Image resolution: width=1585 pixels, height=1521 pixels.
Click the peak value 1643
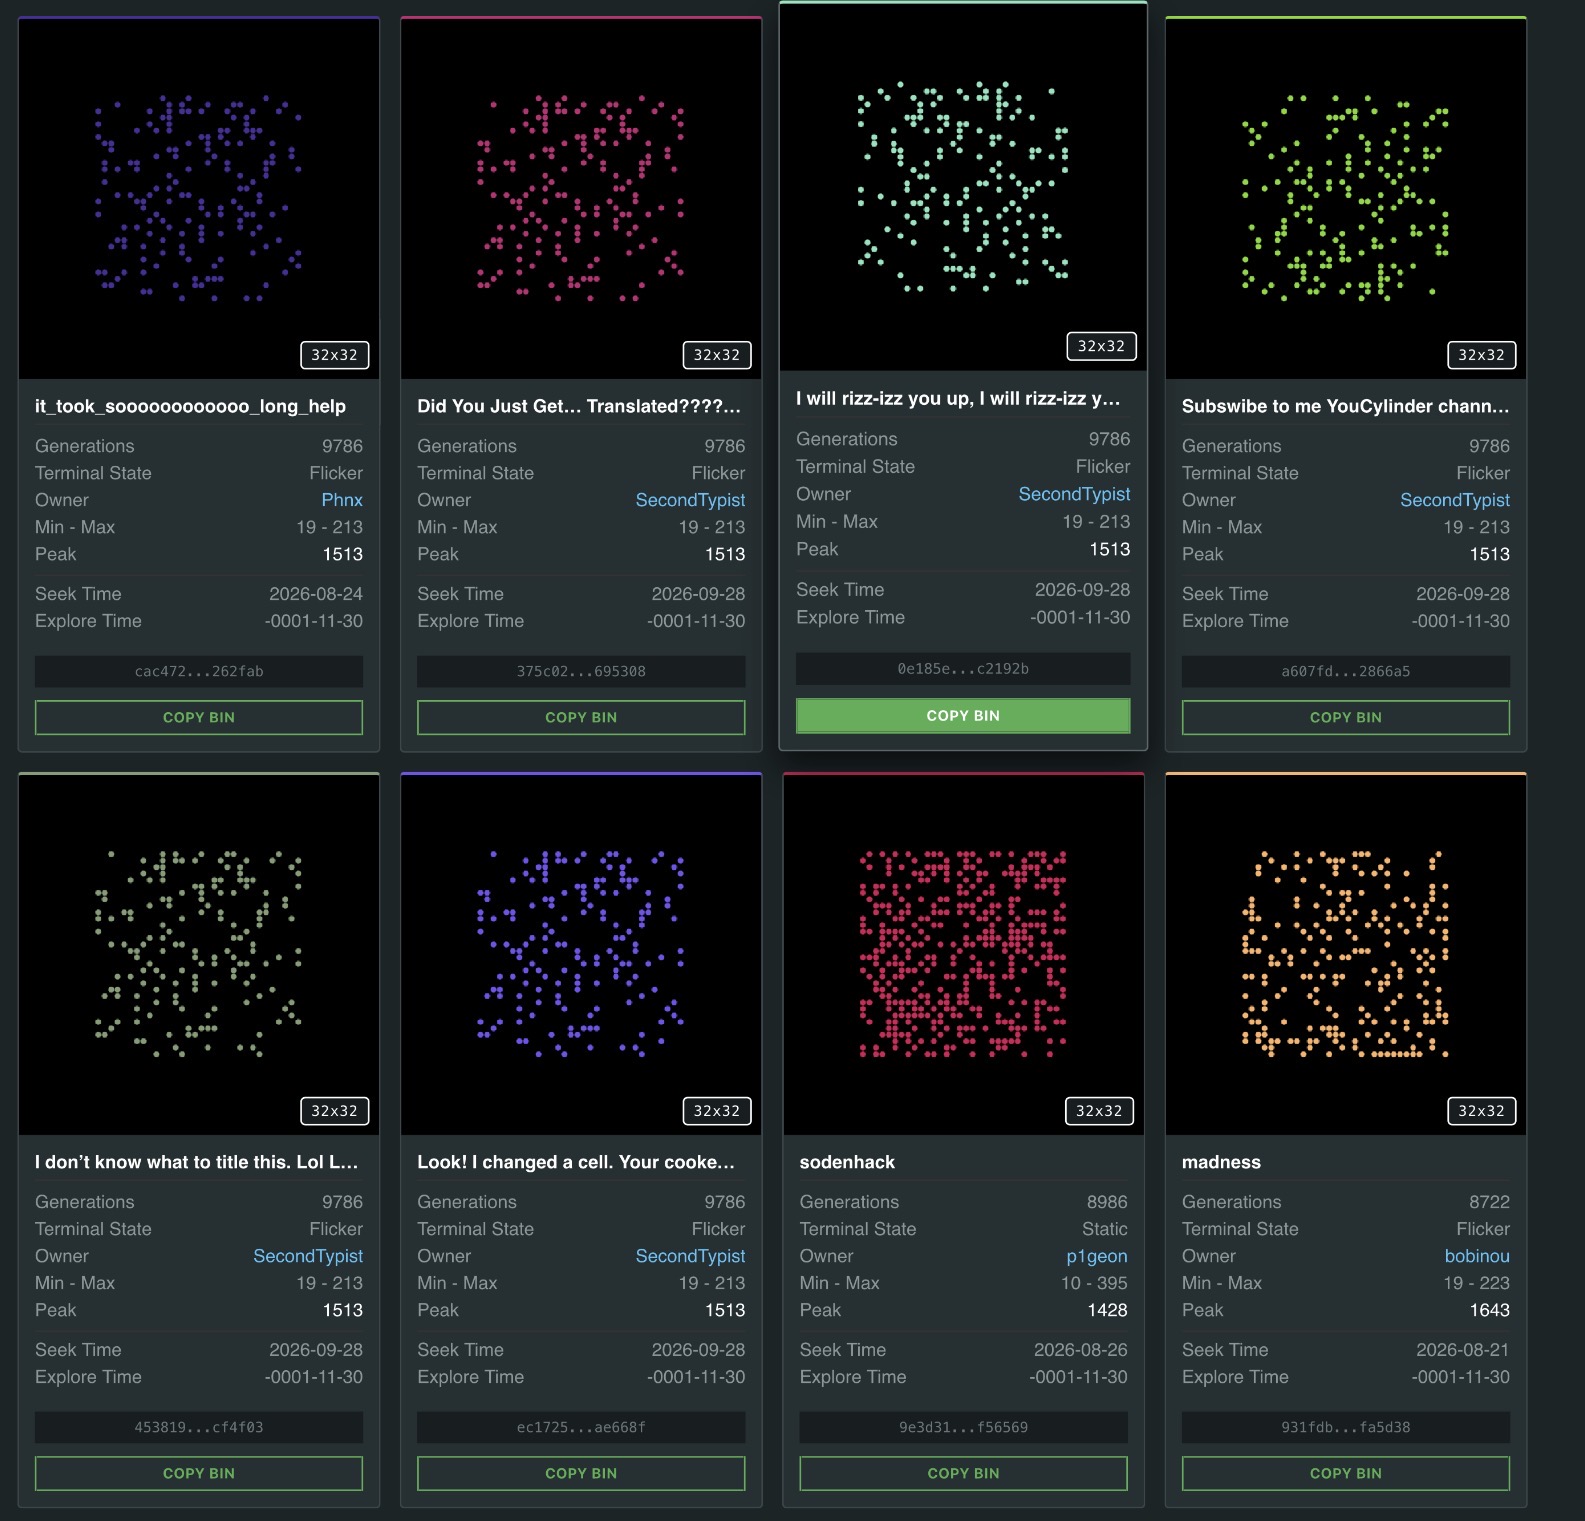pos(1489,1310)
